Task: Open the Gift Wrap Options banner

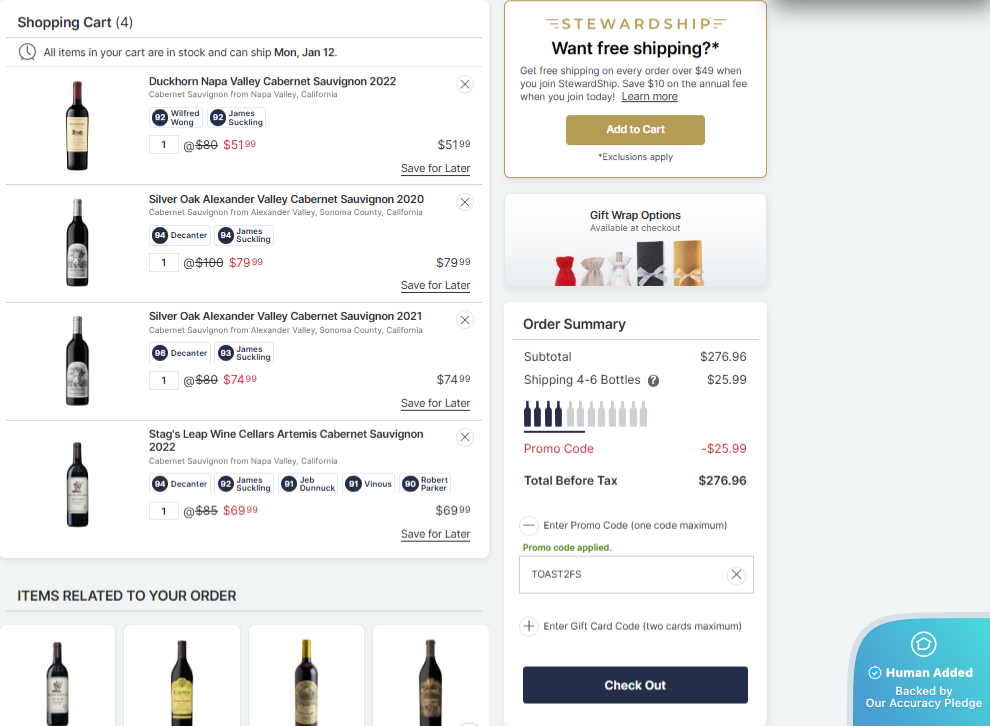Action: (635, 241)
